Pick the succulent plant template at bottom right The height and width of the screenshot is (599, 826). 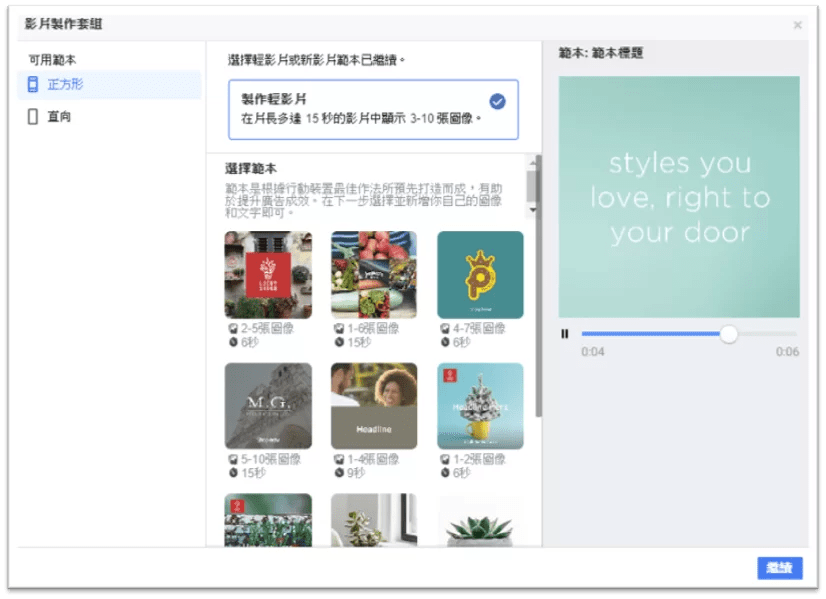click(480, 520)
